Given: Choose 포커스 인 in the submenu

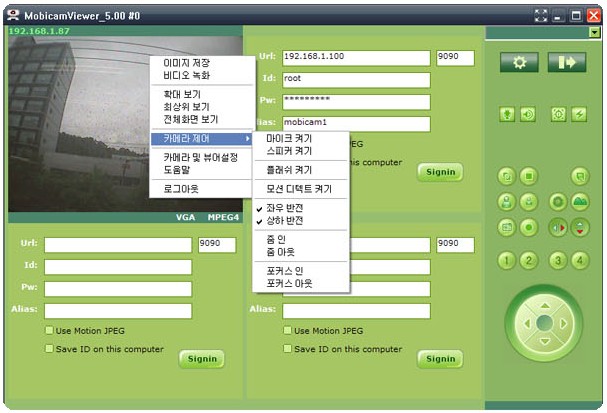Looking at the screenshot, I should [301, 271].
